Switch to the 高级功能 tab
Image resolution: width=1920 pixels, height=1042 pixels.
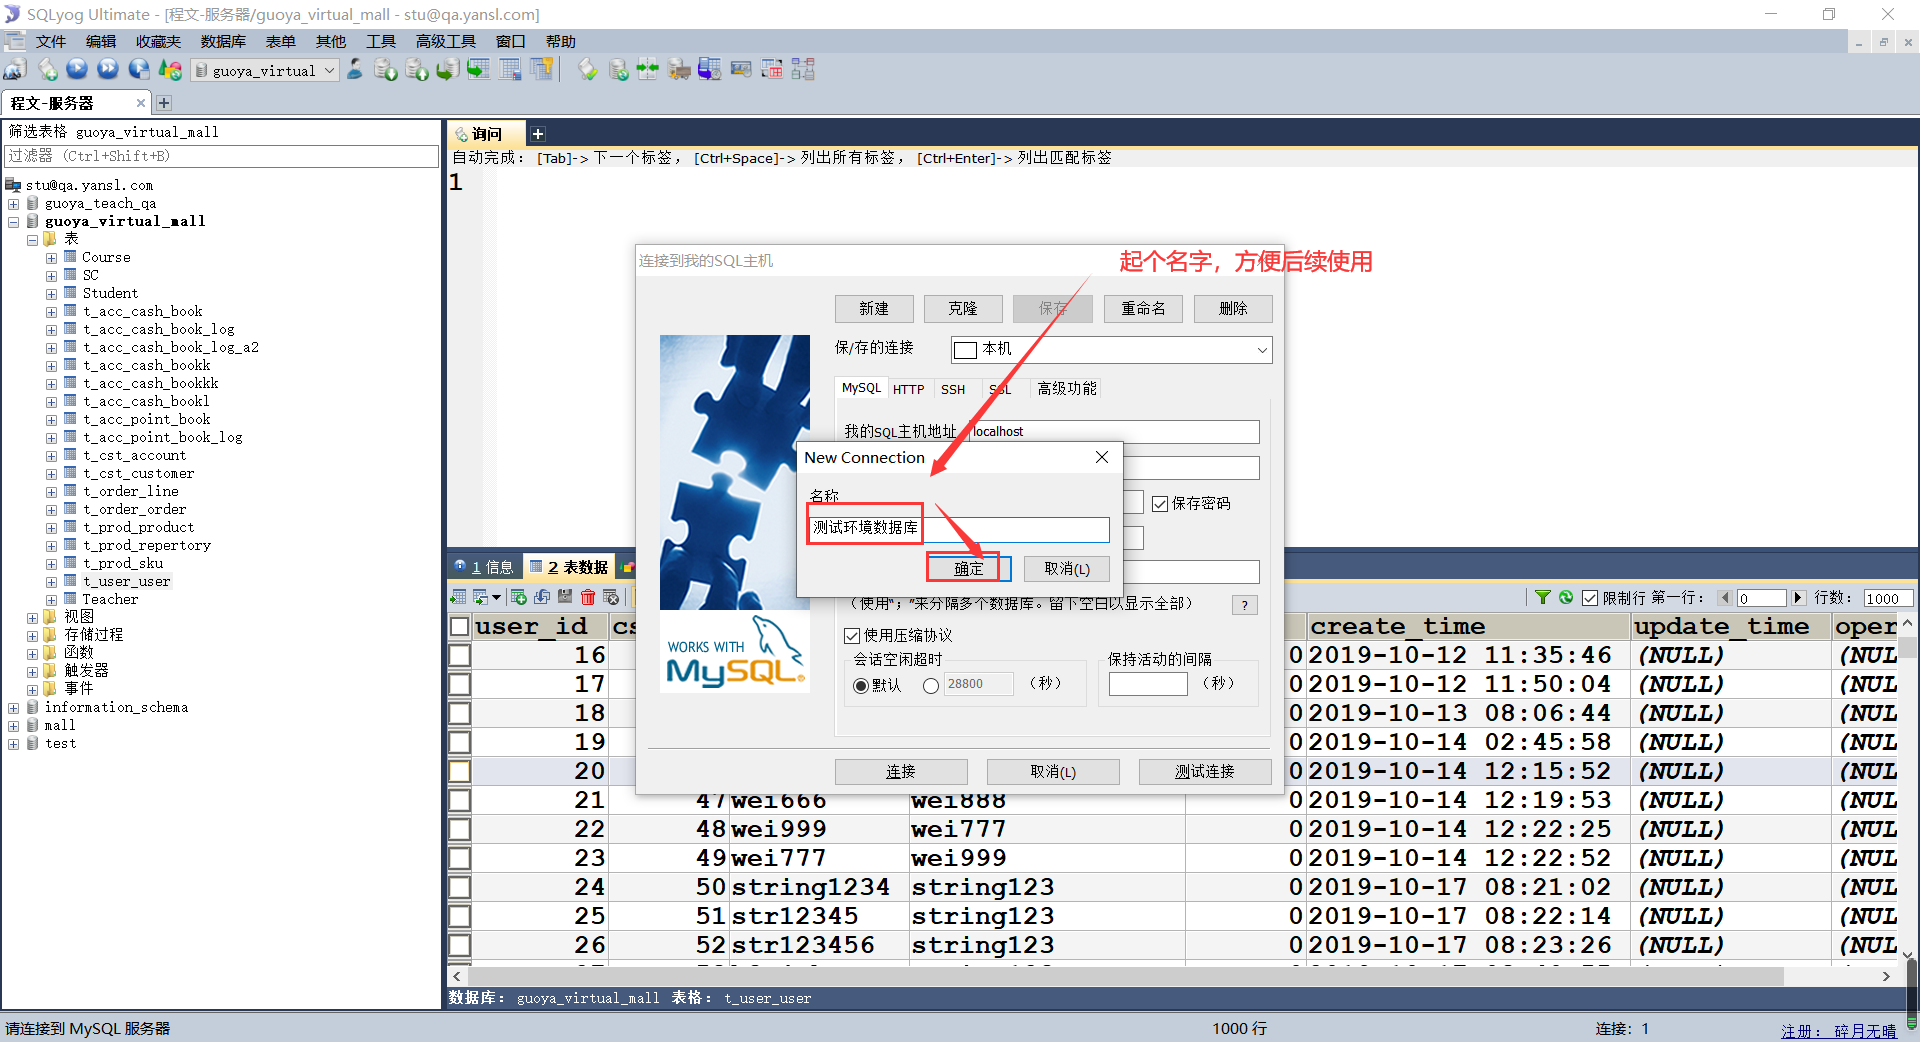click(x=1067, y=389)
